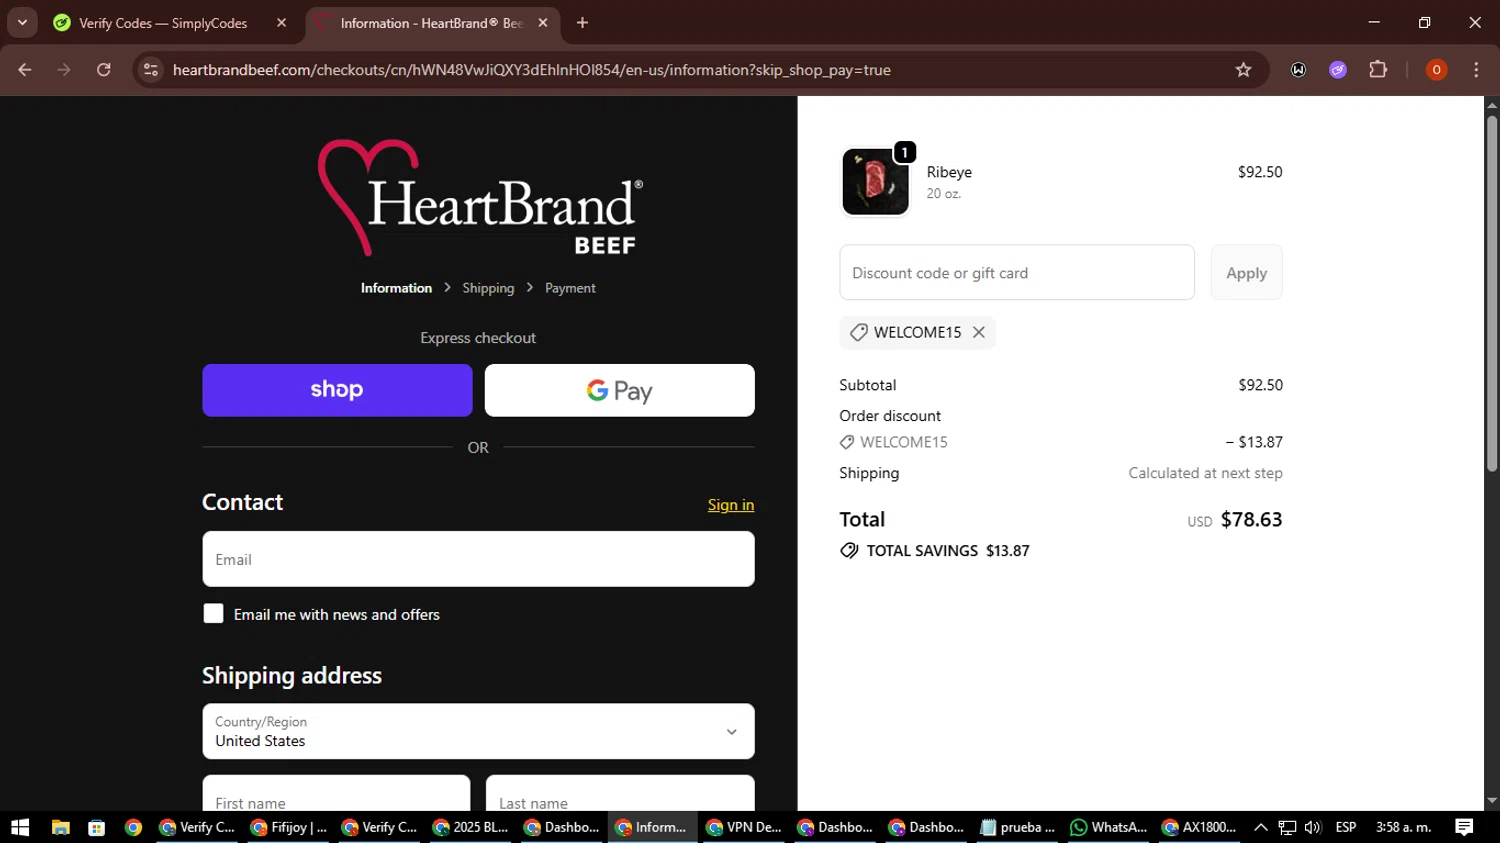This screenshot has height=843, width=1500.
Task: Open Chrome's three-dot menu
Action: (1476, 70)
